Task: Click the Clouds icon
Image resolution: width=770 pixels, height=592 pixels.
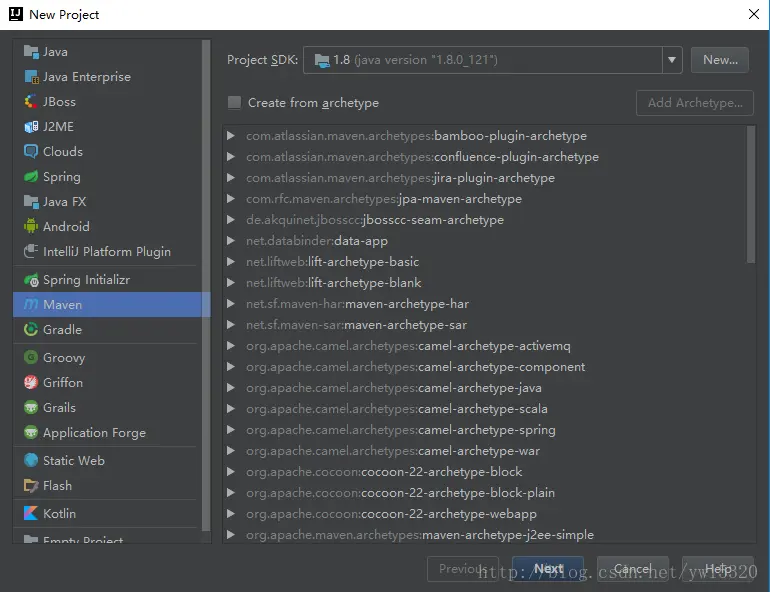Action: pyautogui.click(x=31, y=151)
